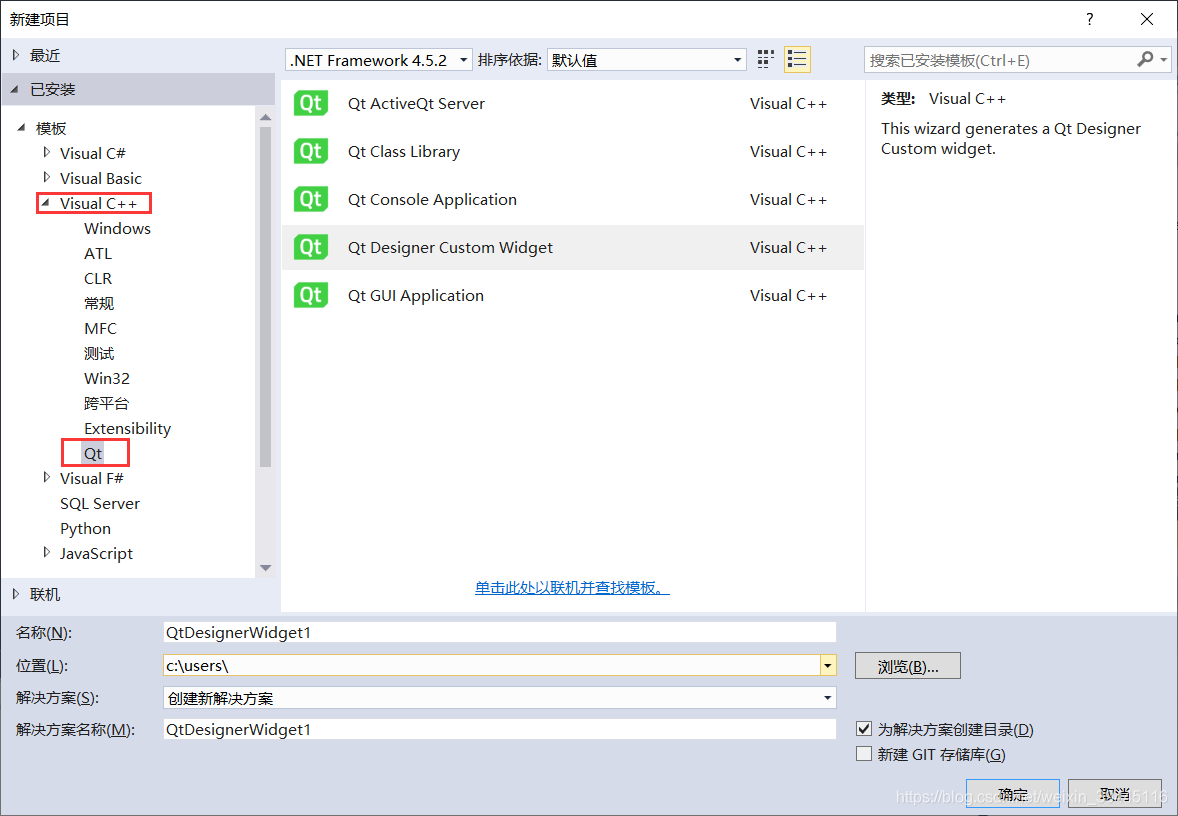This screenshot has width=1178, height=816.
Task: Open the help question mark button
Action: (1089, 20)
